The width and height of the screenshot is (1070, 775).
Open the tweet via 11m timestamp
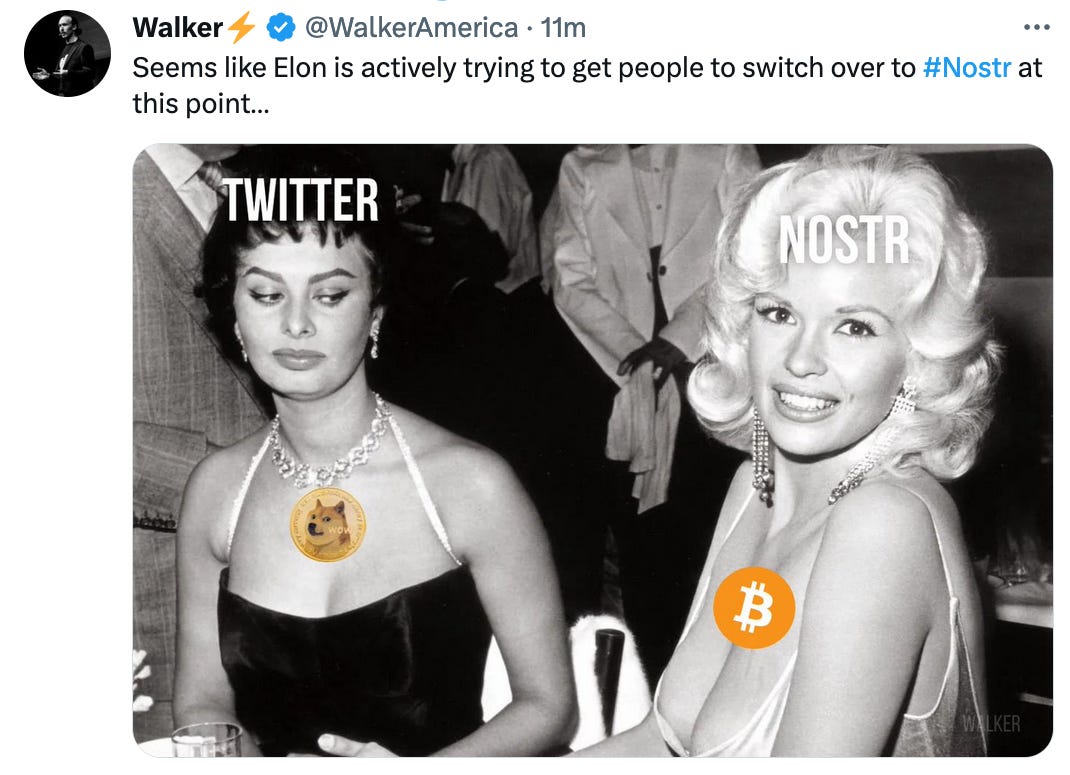[x=563, y=28]
